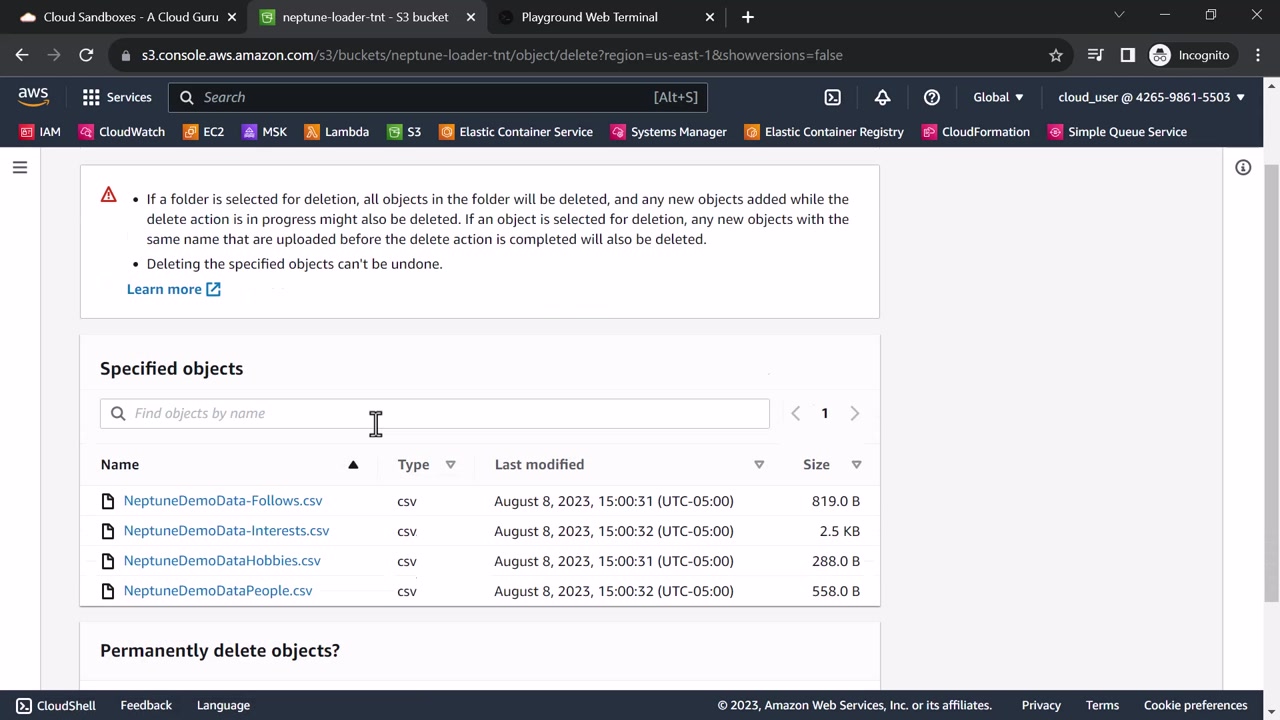Screen dimensions: 1280x720
Task: Open the NeptuneDemoData-Follows.csv object link
Action: pyautogui.click(x=223, y=501)
